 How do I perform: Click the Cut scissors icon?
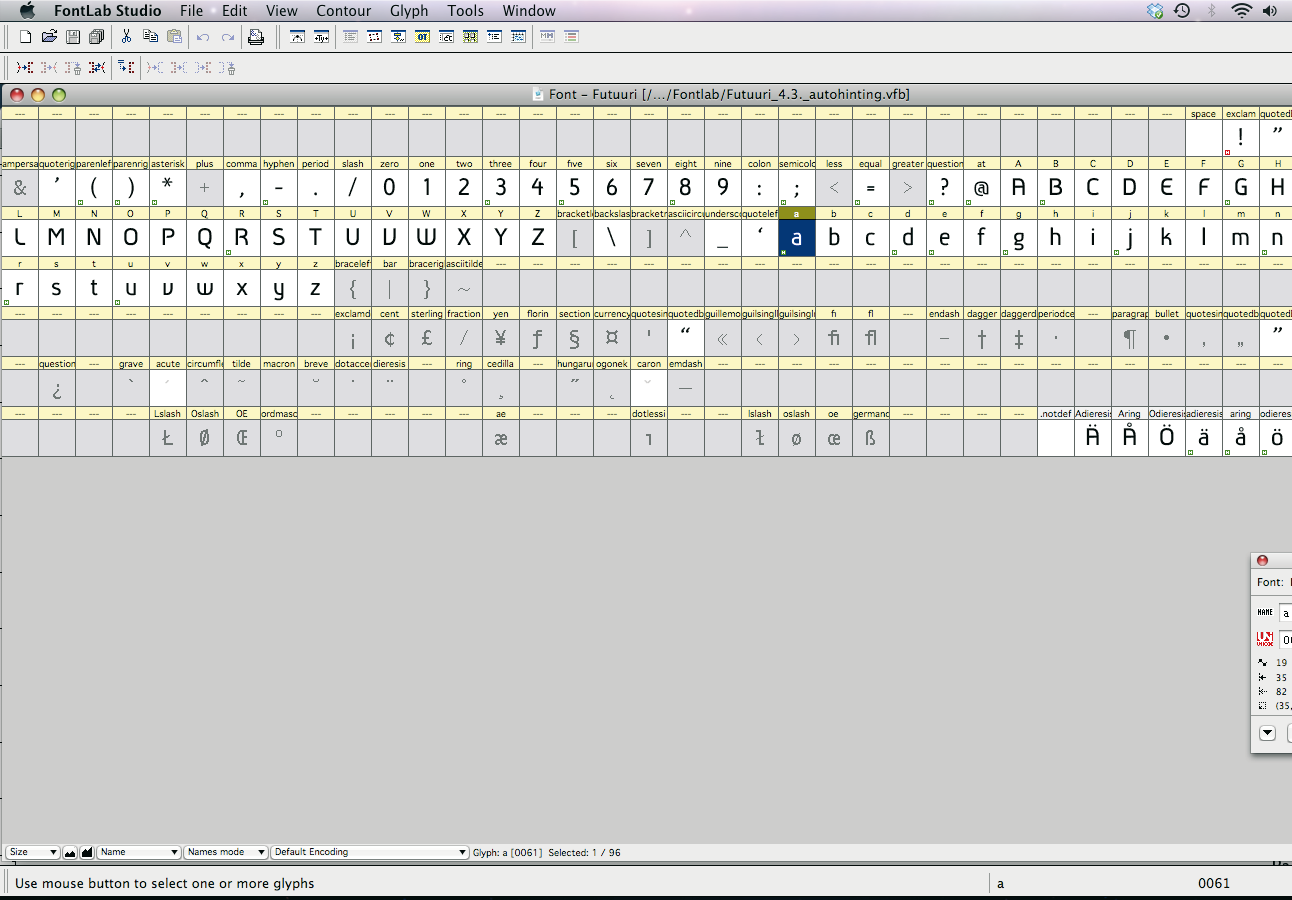click(x=126, y=37)
